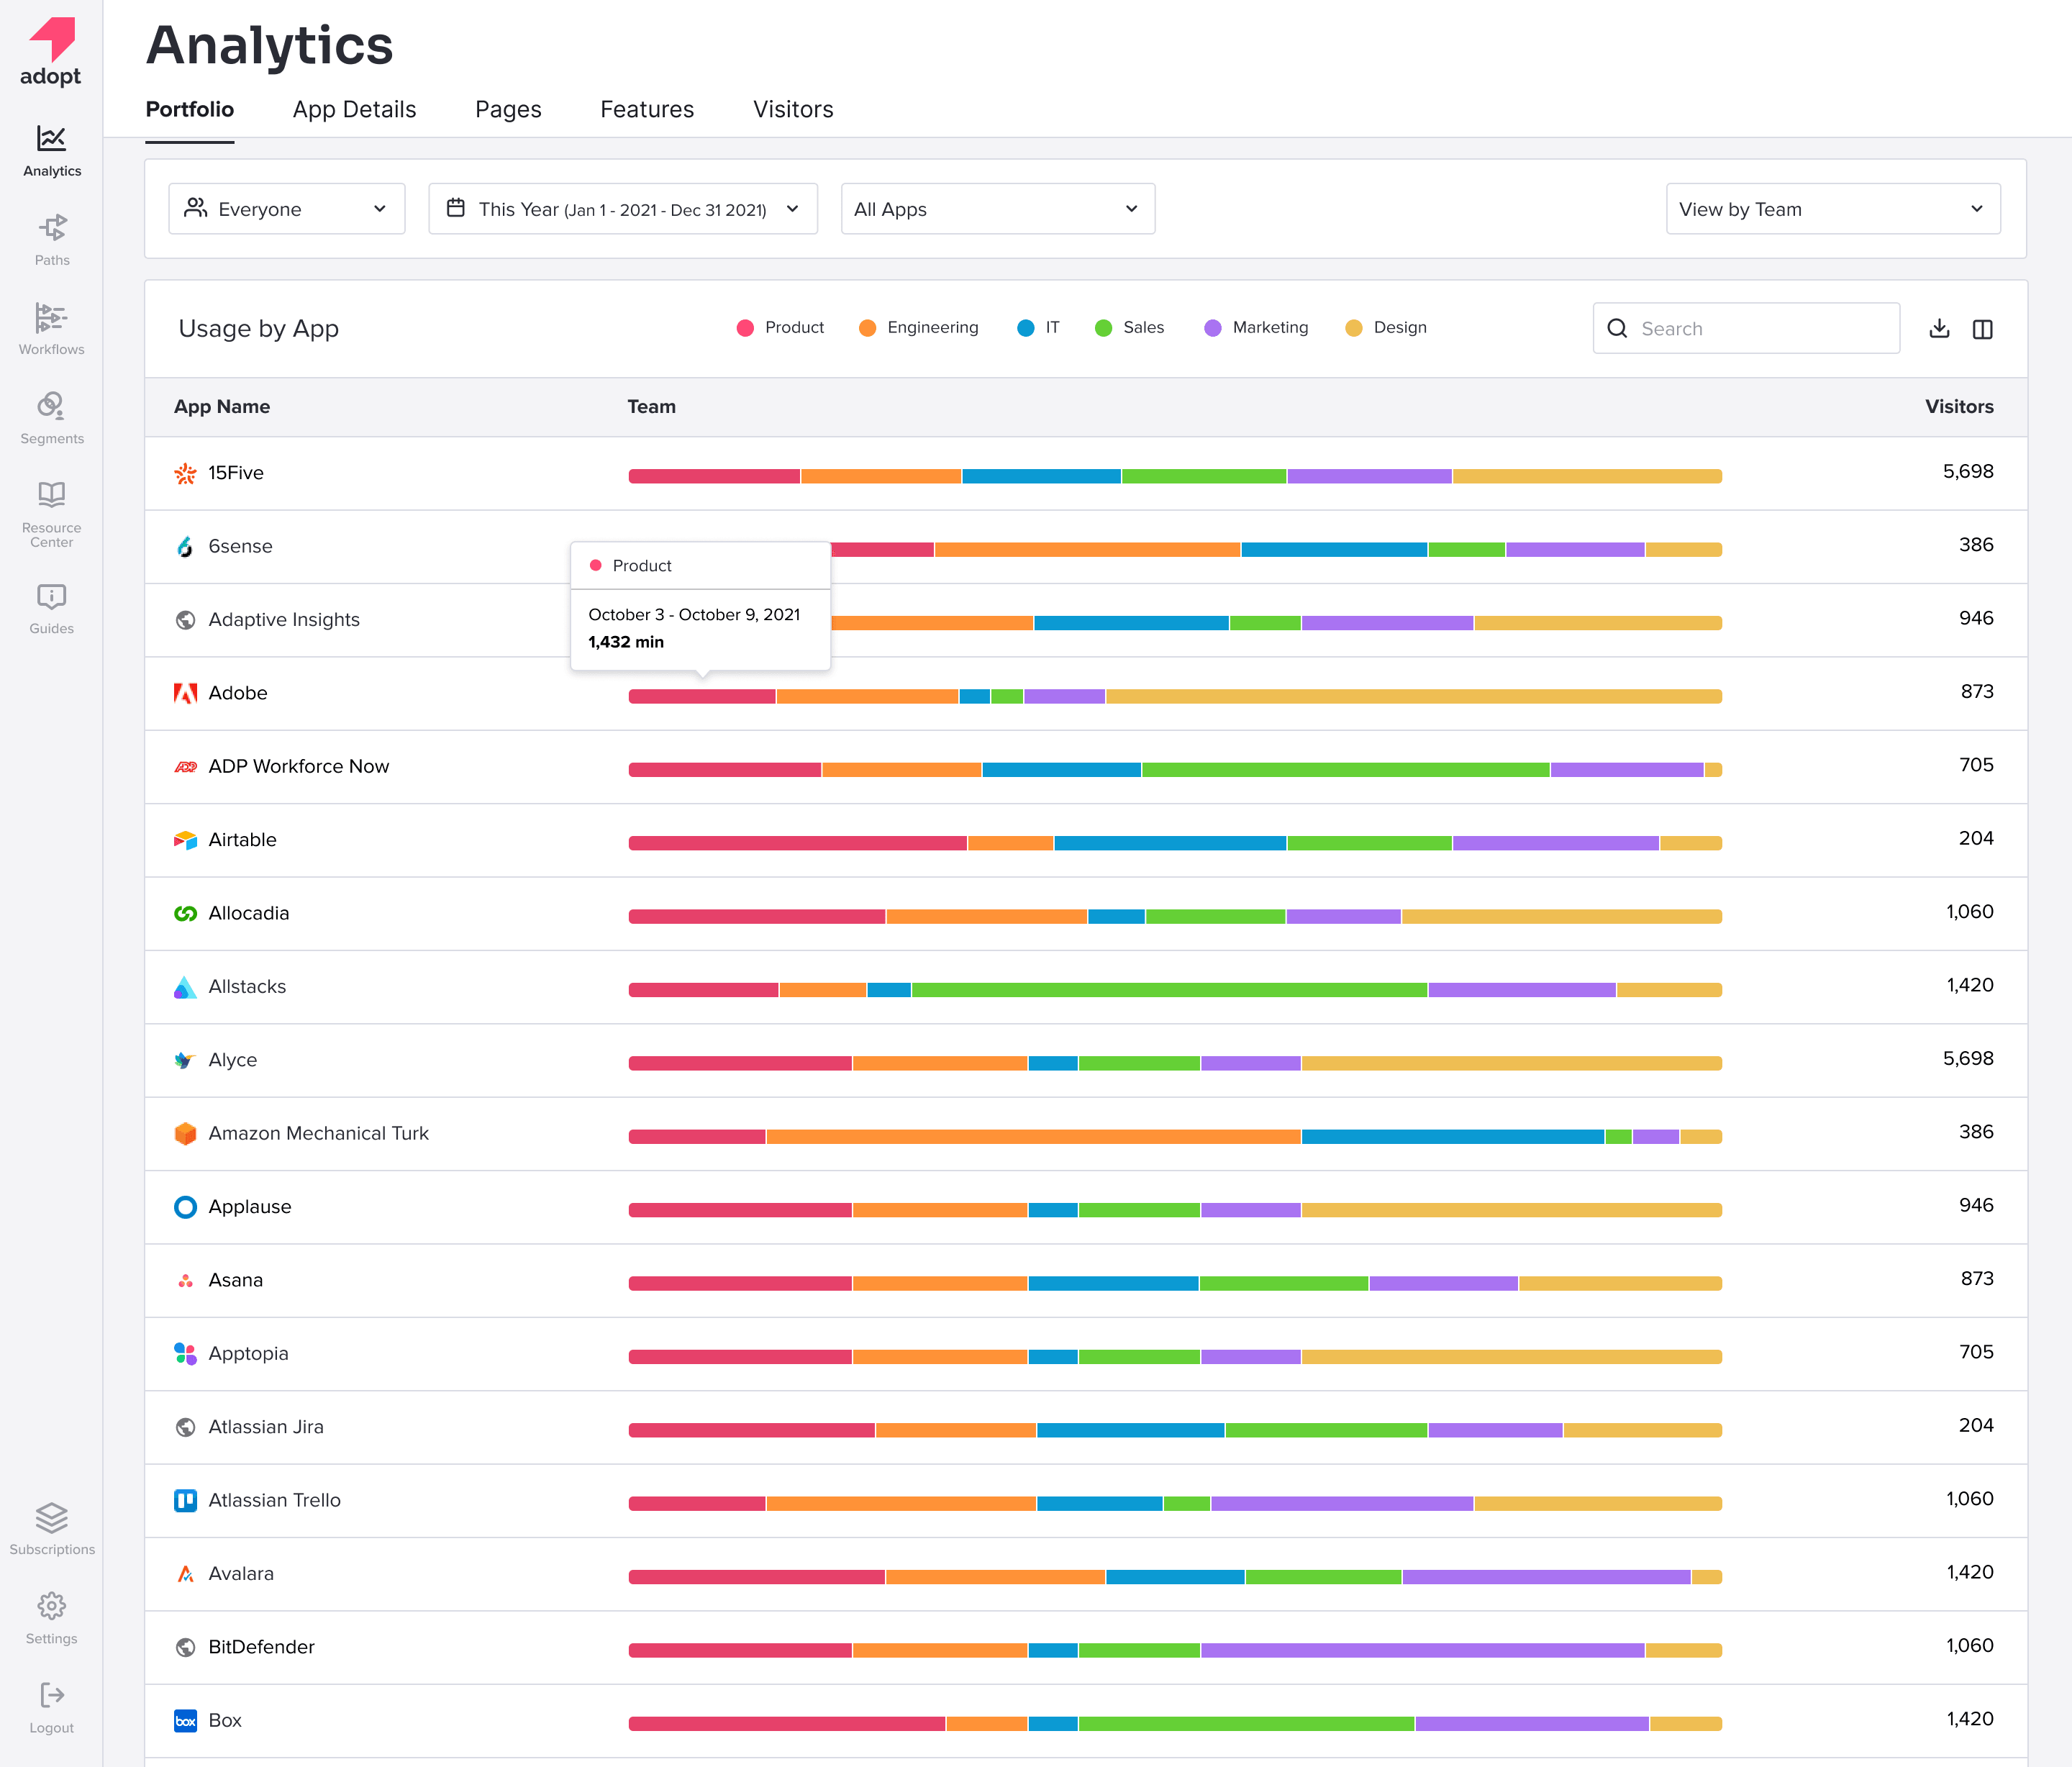
Task: Open the Atlassian Jira app row
Action: click(x=1086, y=1427)
